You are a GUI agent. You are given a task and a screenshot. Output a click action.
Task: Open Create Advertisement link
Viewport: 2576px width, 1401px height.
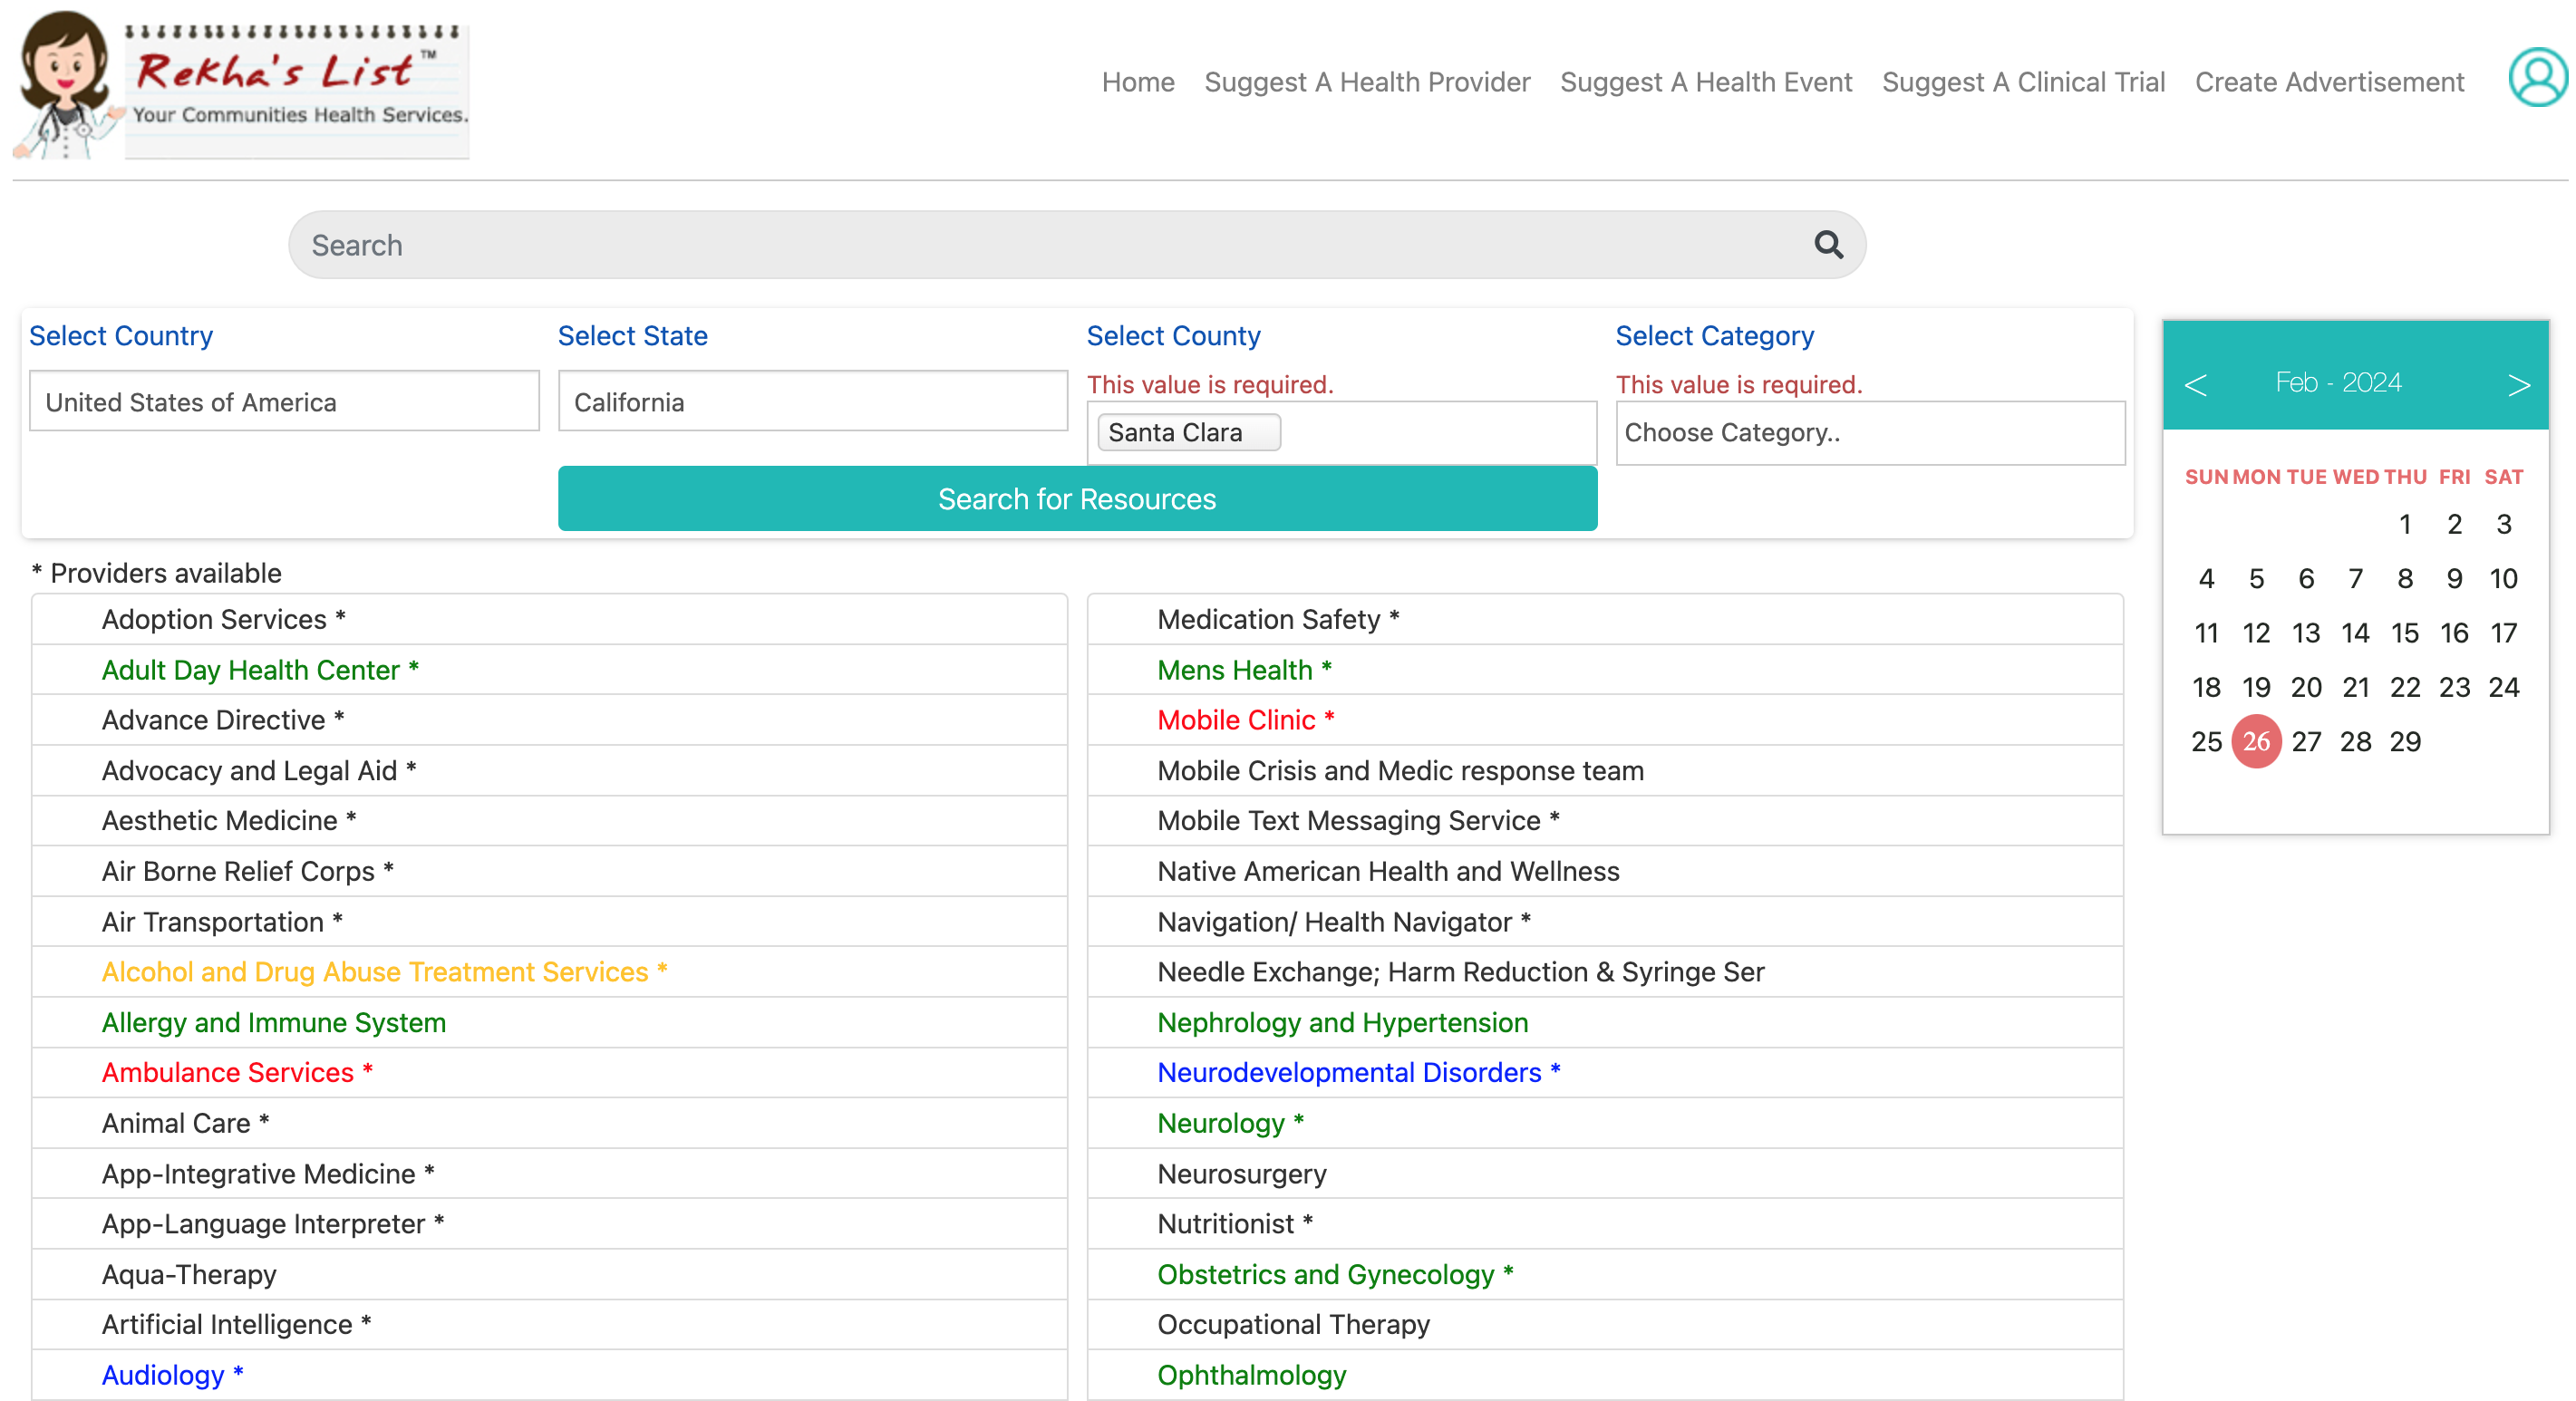[x=2328, y=82]
